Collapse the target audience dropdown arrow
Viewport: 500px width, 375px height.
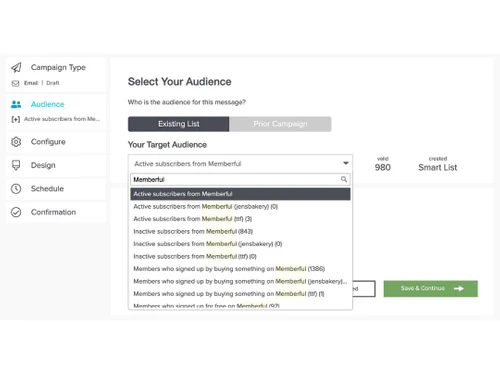[346, 163]
